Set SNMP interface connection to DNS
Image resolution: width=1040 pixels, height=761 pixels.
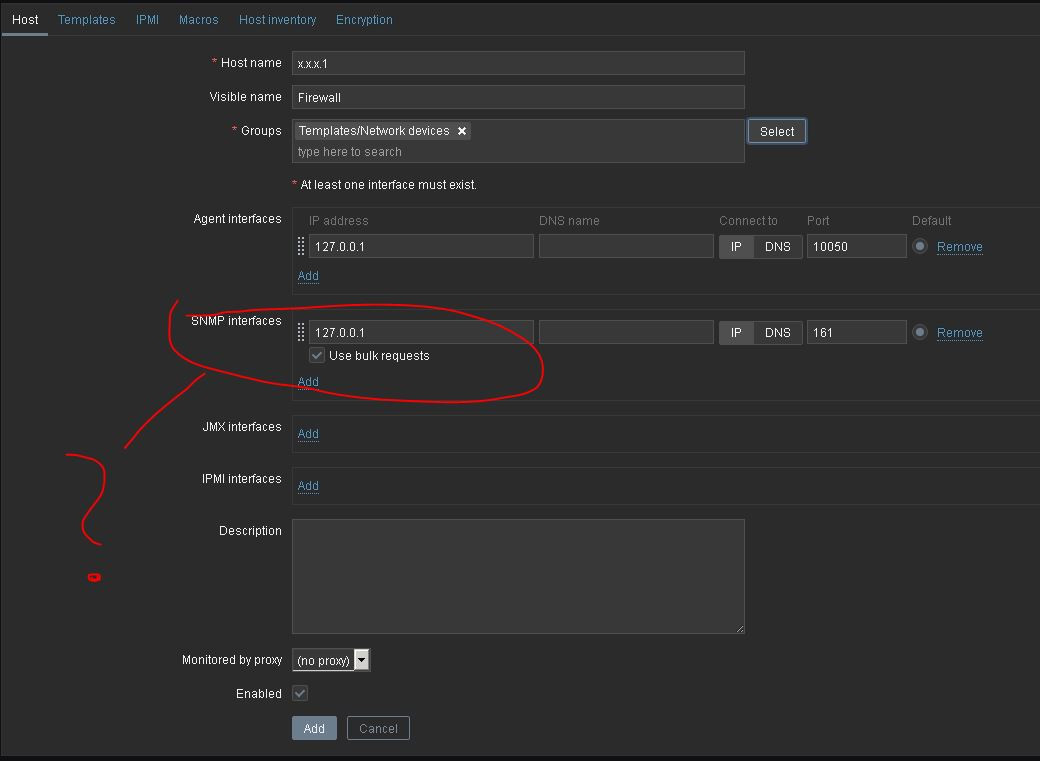click(x=777, y=333)
